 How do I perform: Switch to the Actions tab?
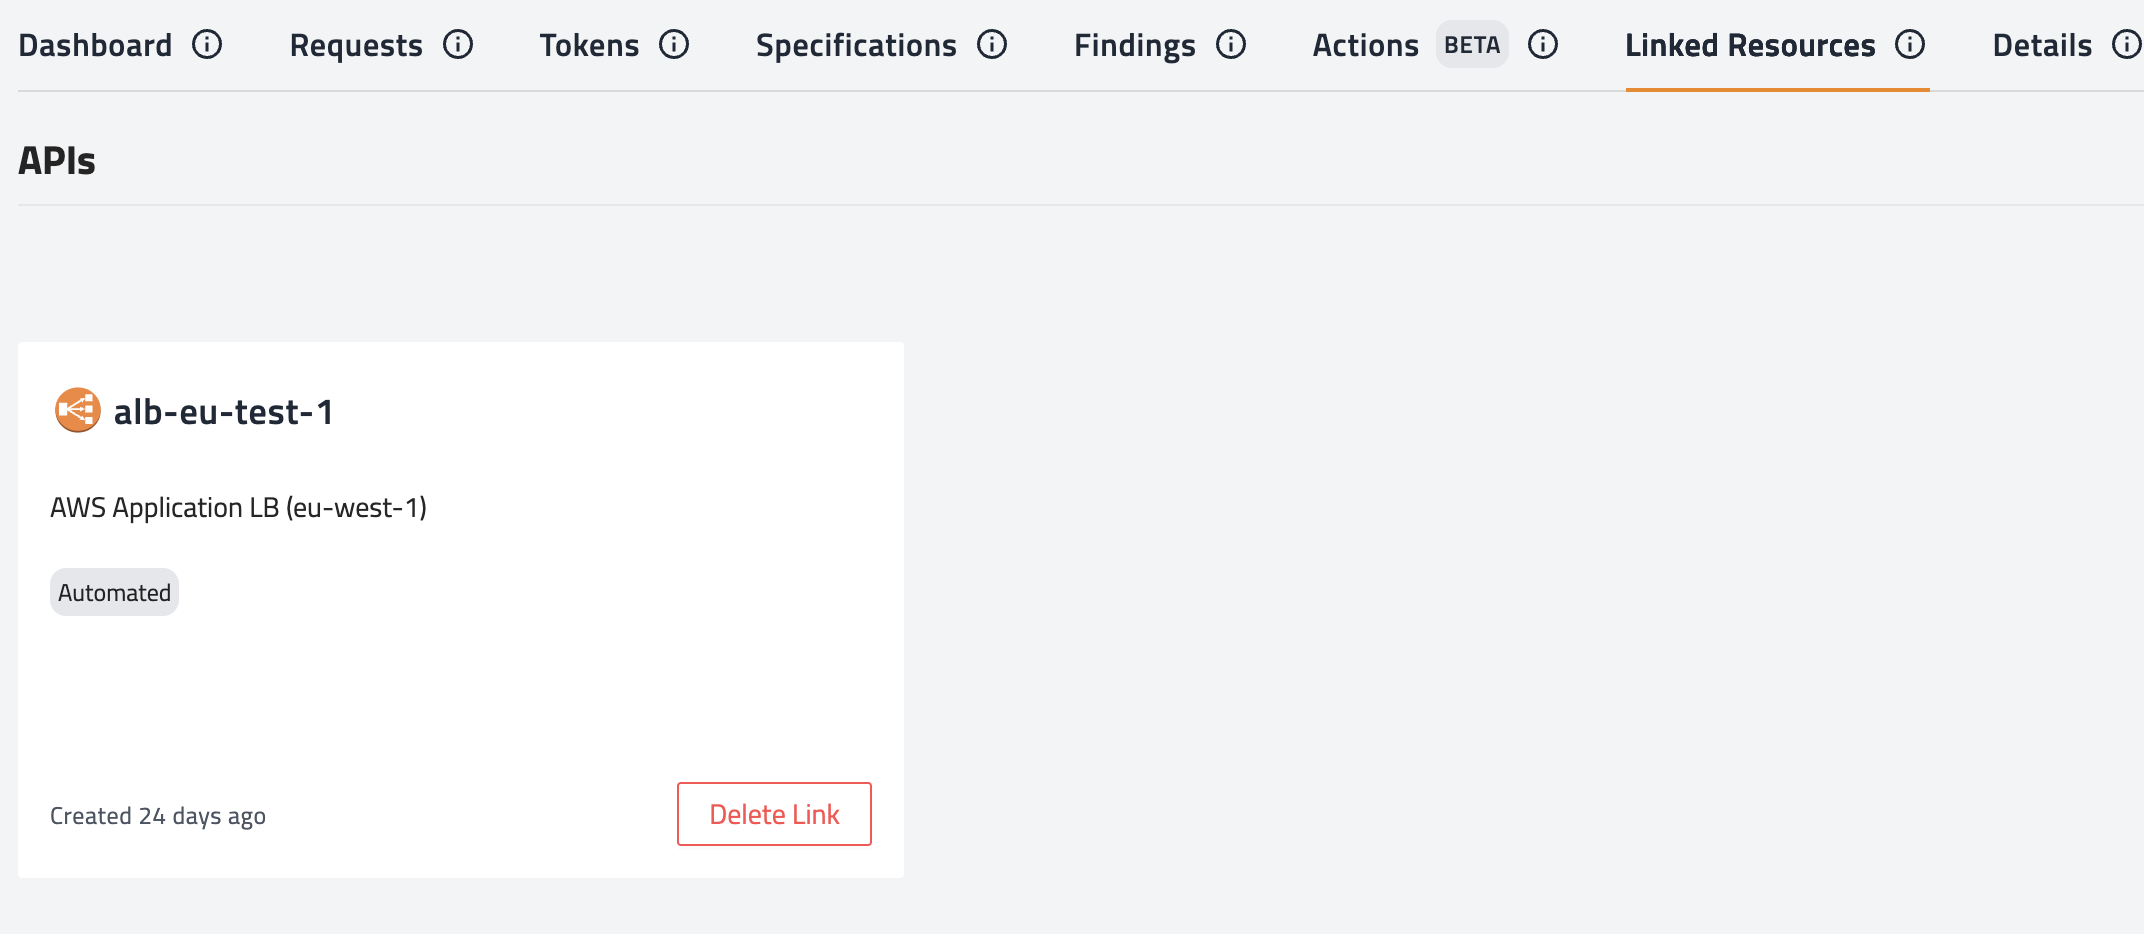click(x=1365, y=46)
